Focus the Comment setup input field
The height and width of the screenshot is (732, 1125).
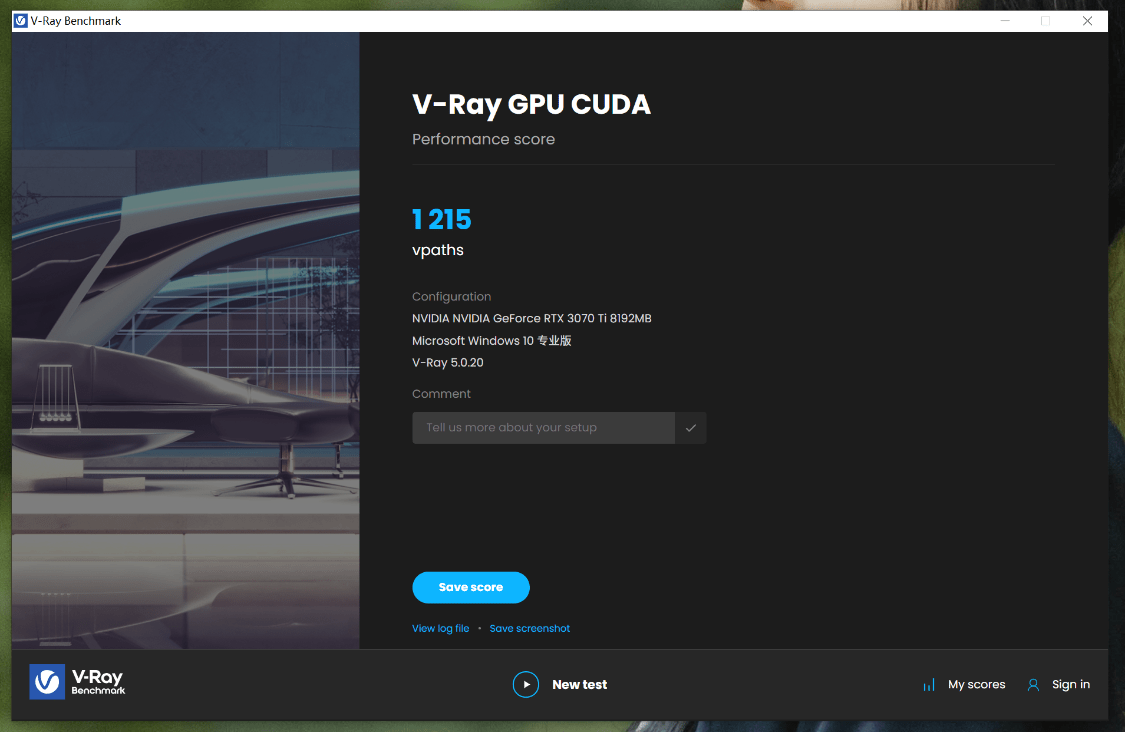pos(543,428)
